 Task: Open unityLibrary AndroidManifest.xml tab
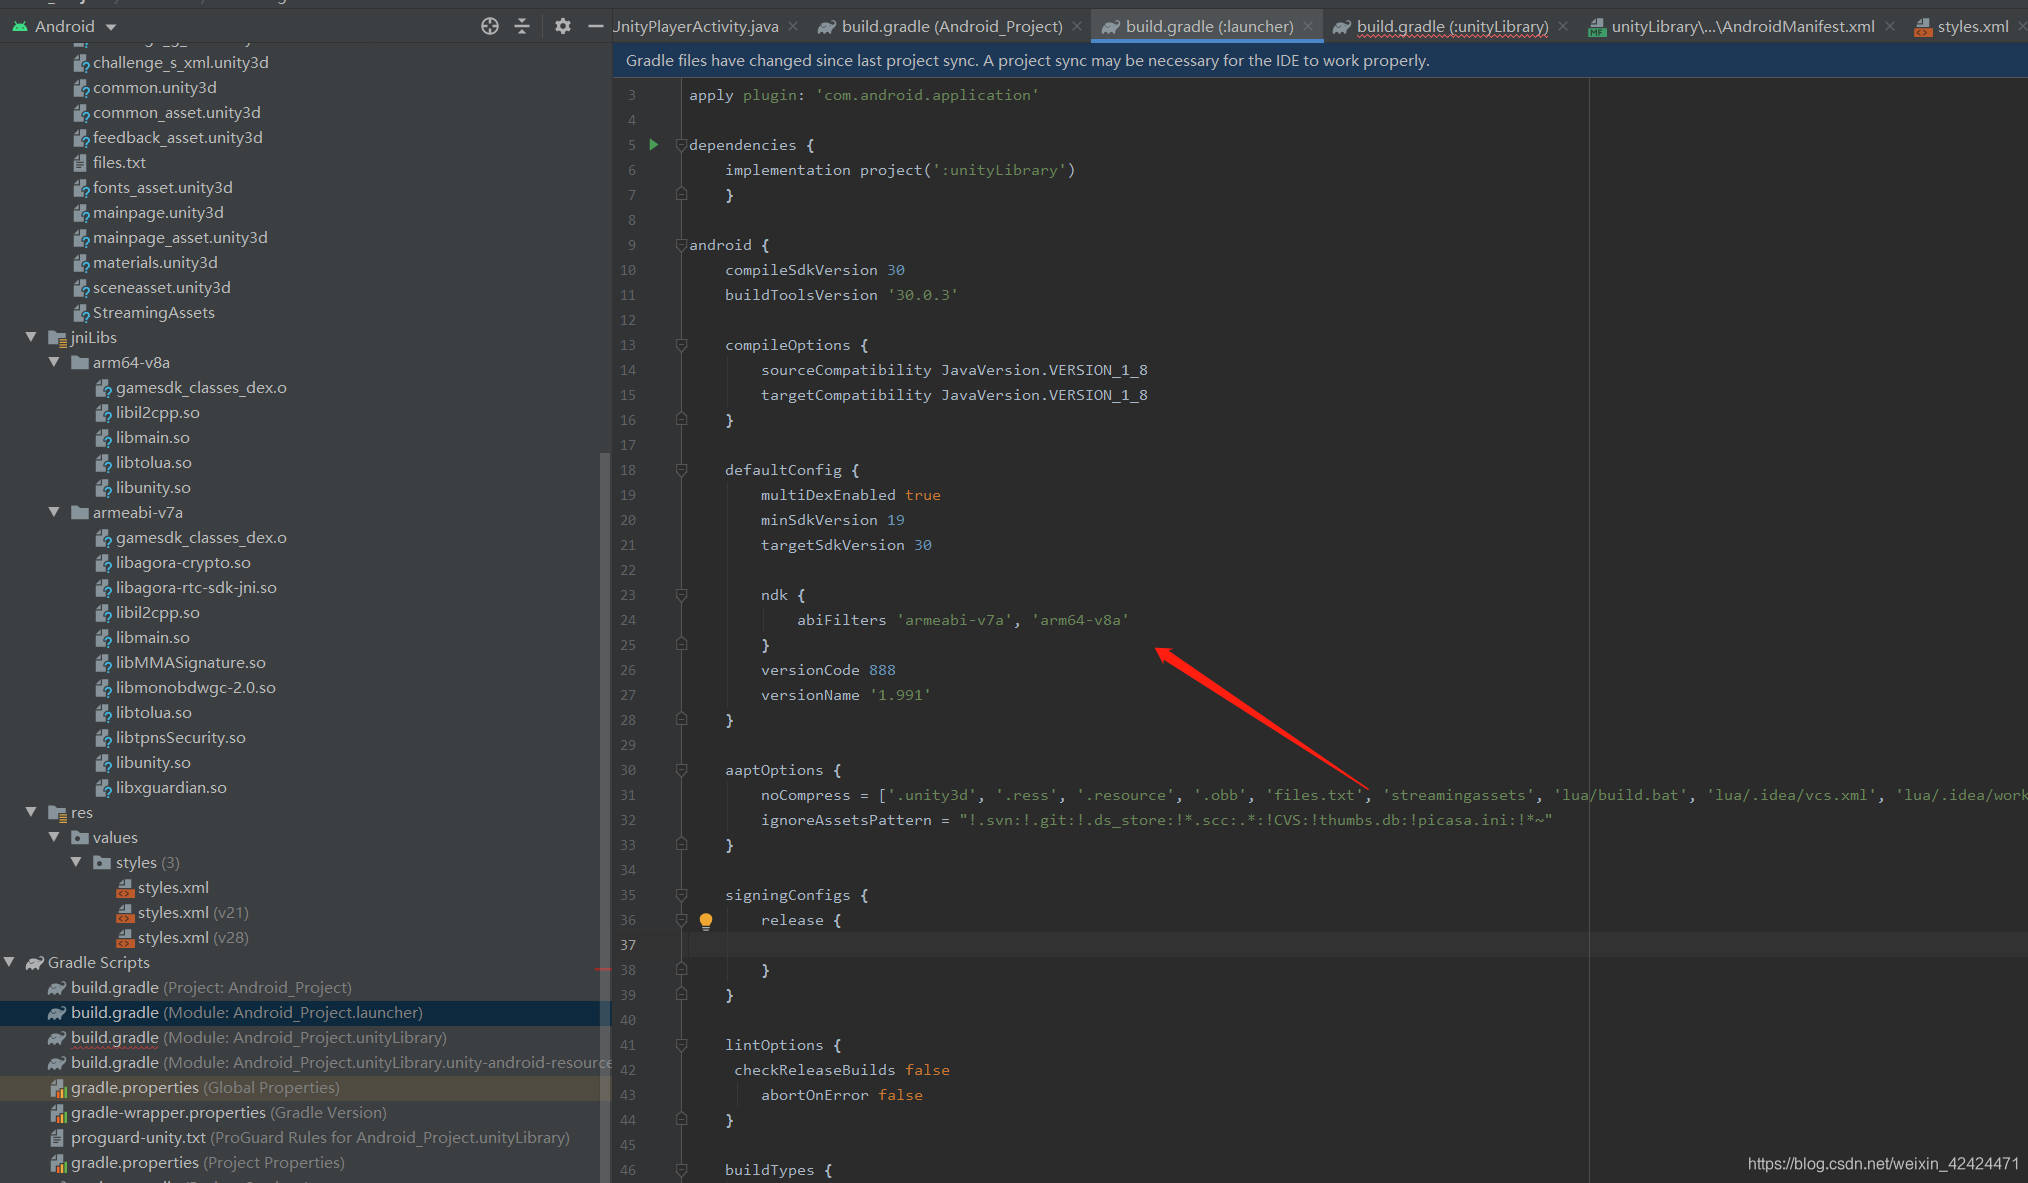1742,27
